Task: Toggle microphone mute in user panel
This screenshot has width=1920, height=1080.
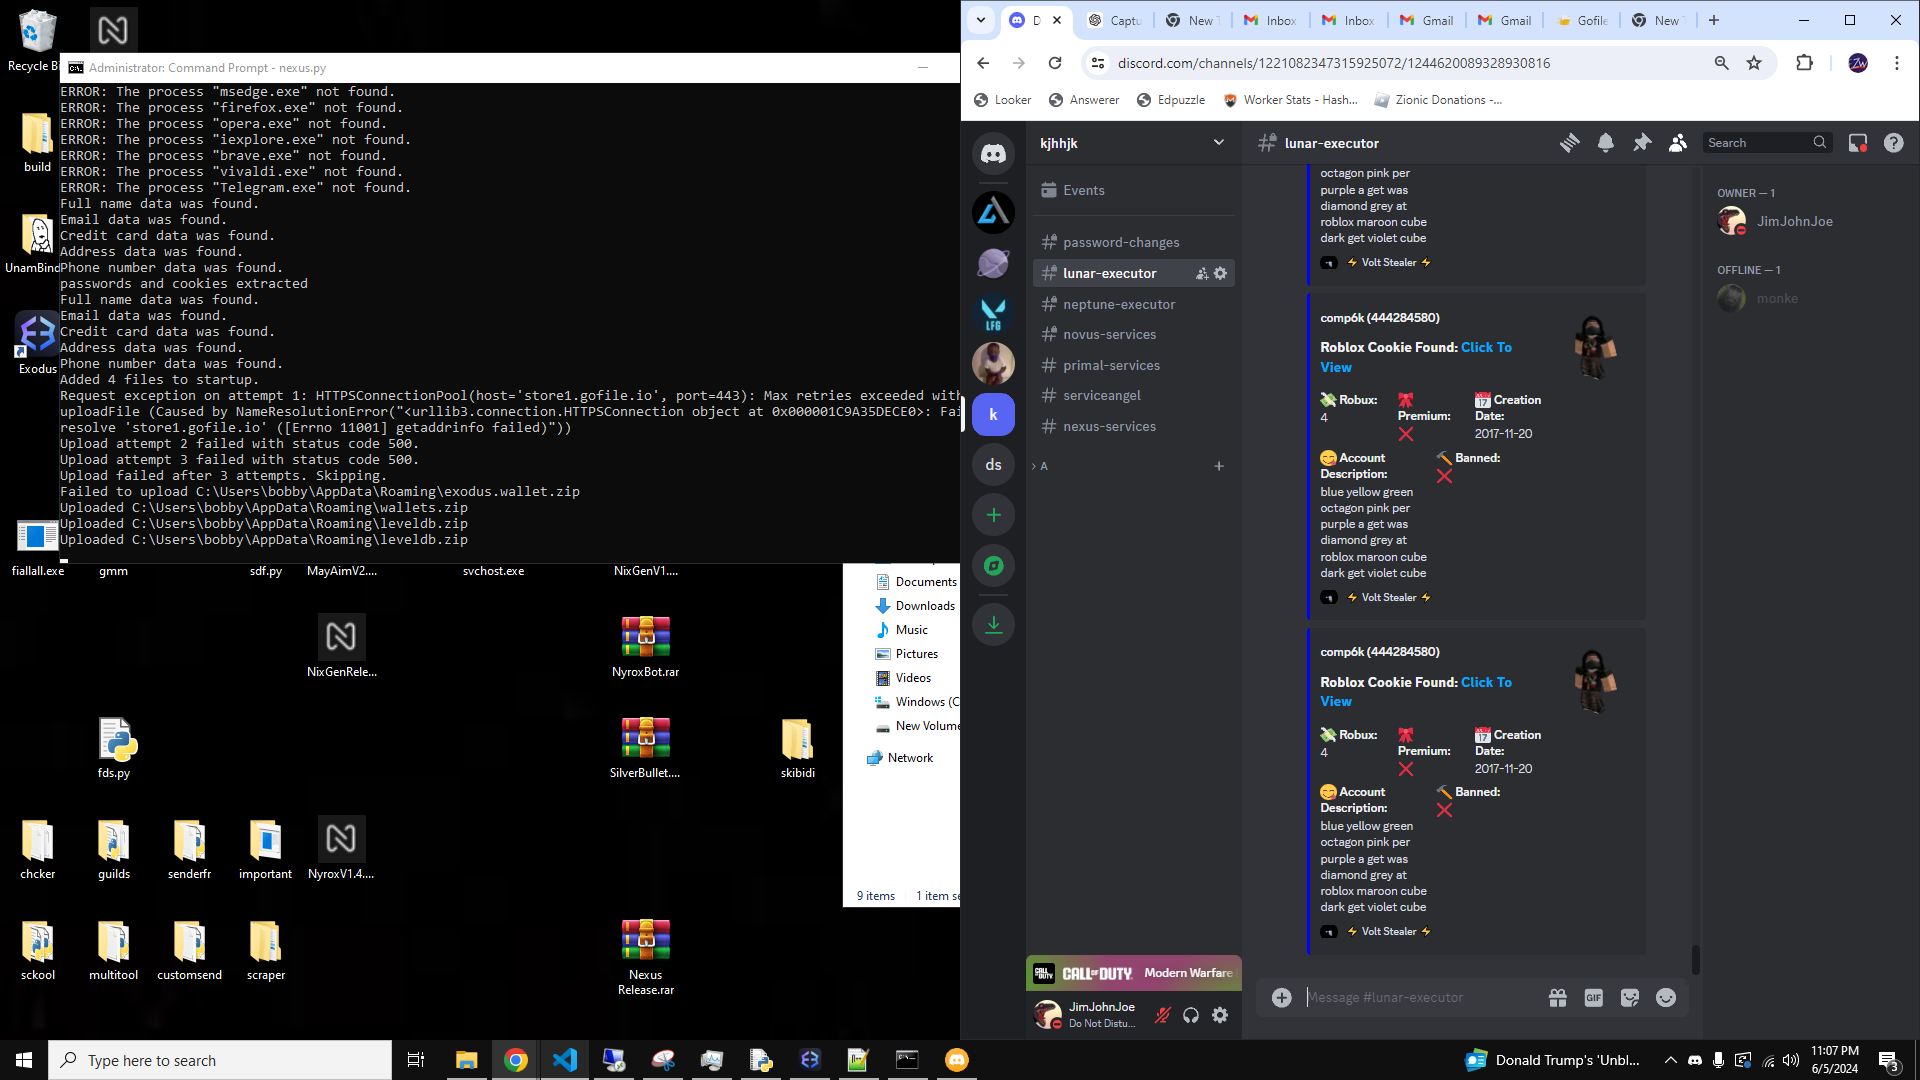Action: point(1162,1015)
